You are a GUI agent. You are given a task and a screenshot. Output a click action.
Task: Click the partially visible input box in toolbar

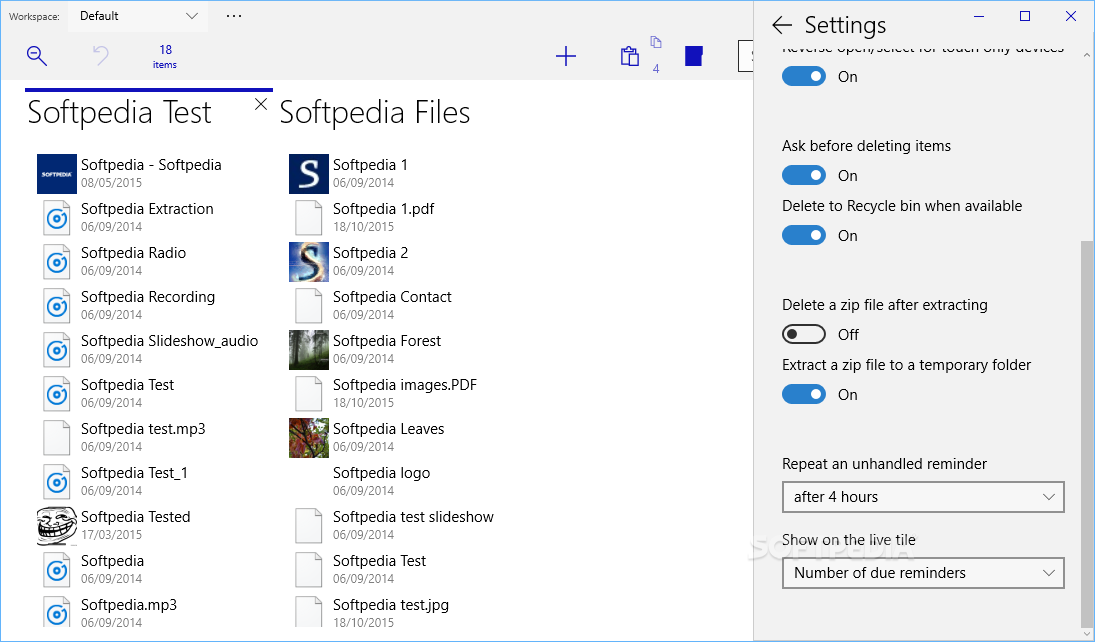click(745, 56)
